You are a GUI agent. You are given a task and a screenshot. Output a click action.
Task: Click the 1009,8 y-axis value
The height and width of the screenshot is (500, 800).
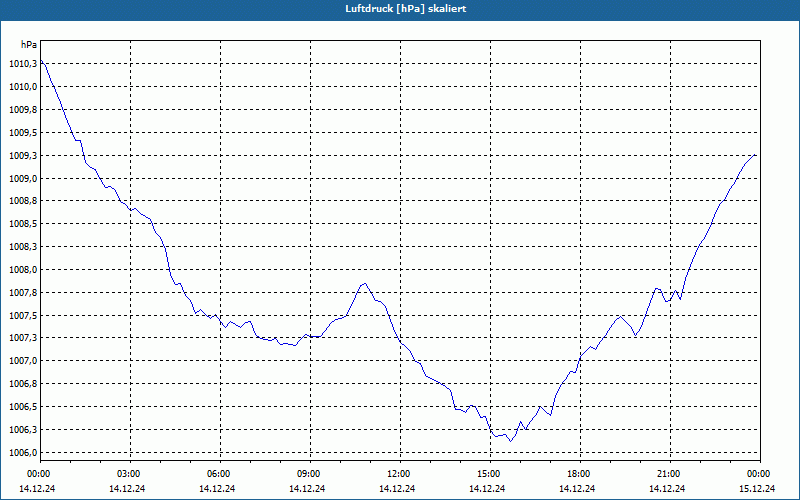tap(23, 110)
